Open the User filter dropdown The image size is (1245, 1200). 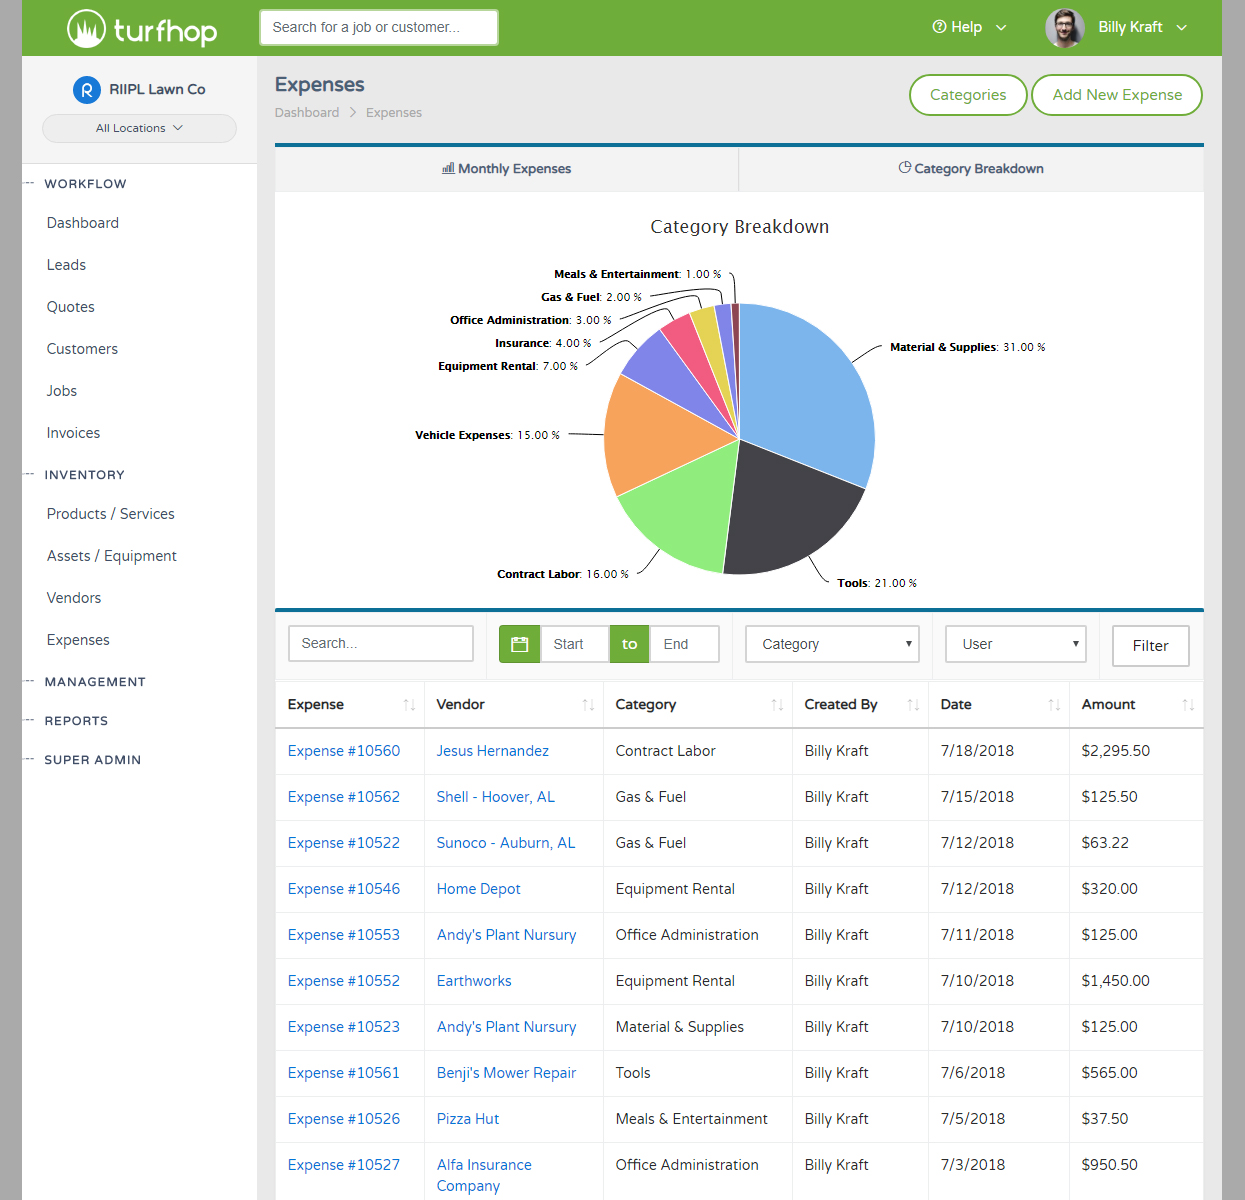tap(1015, 643)
